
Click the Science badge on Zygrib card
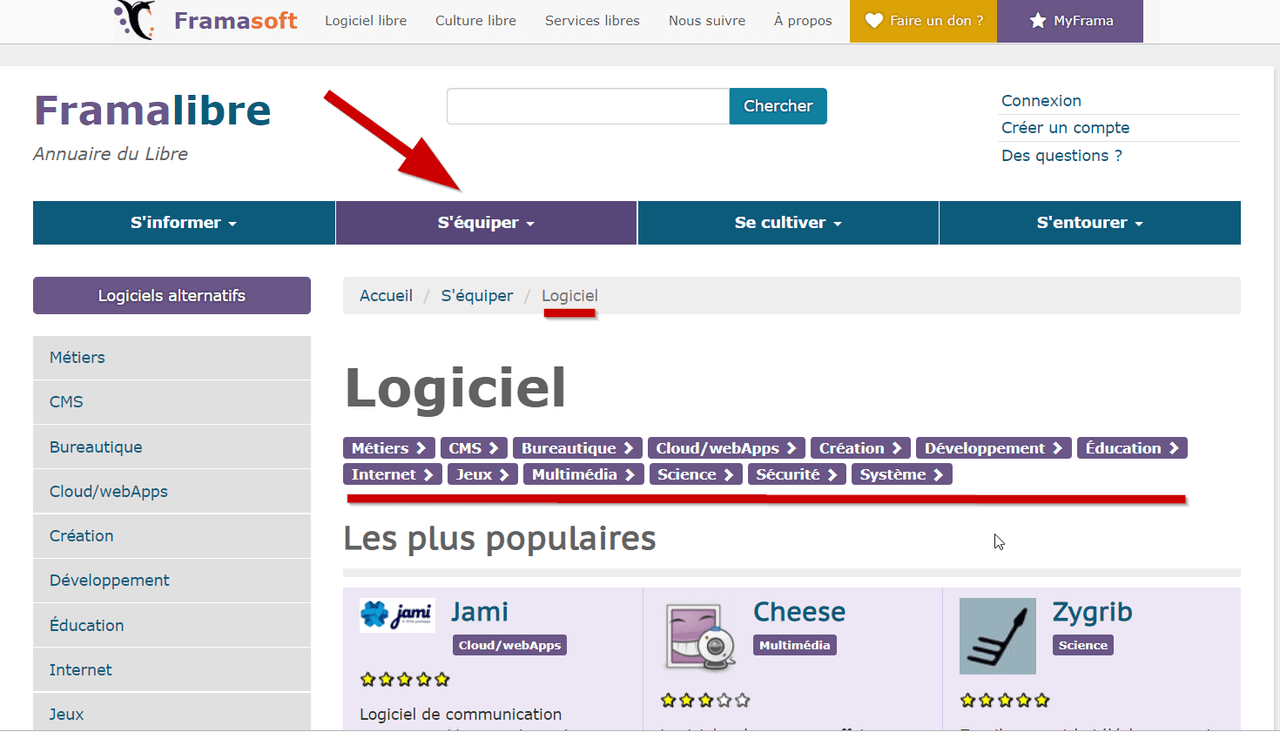[1083, 645]
